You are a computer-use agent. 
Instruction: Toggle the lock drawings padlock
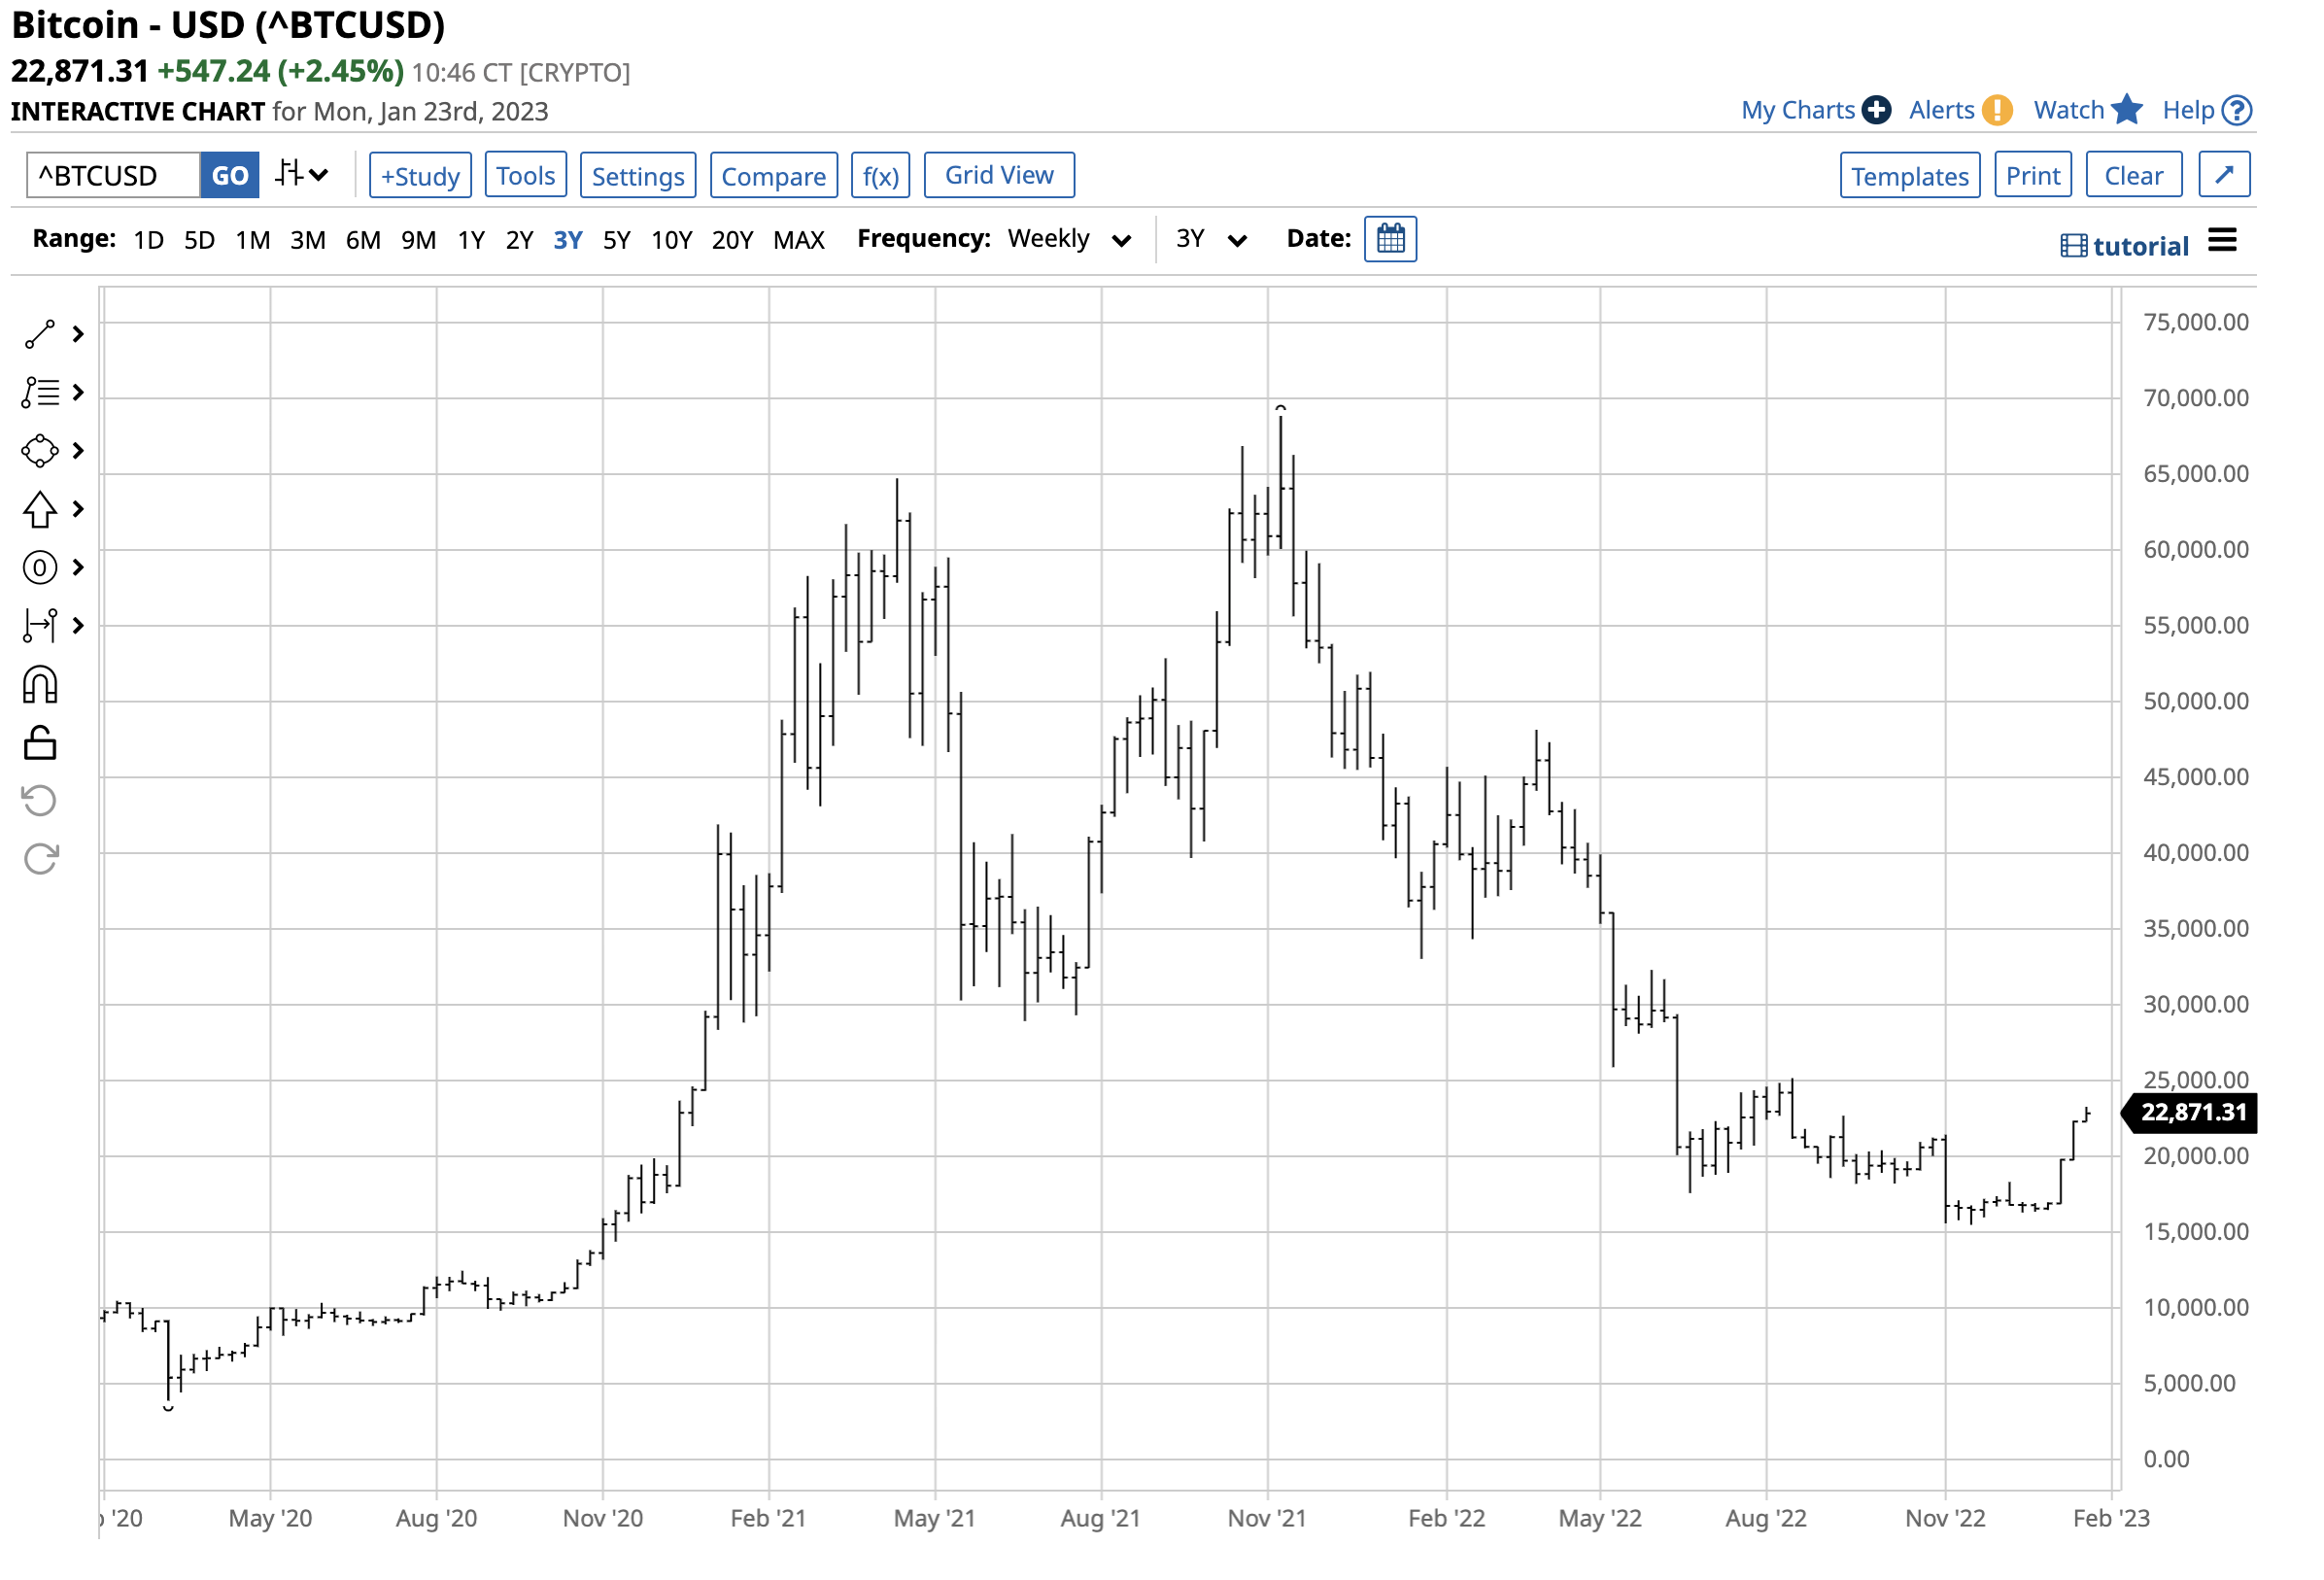tap(40, 743)
